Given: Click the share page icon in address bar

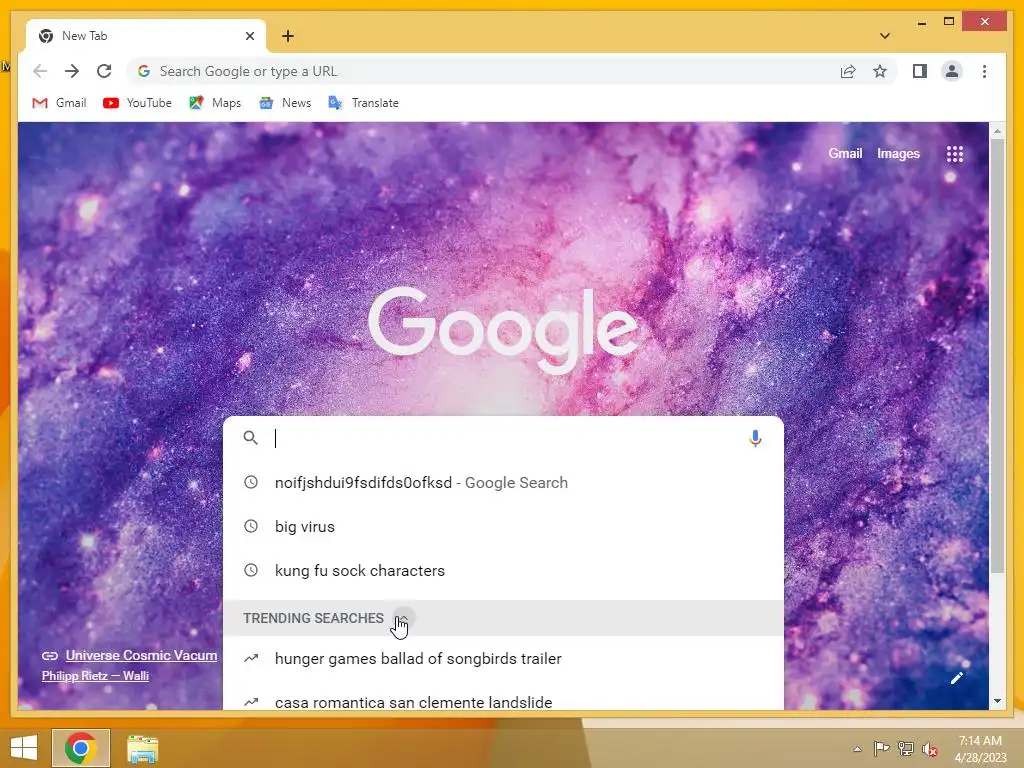Looking at the screenshot, I should click(848, 71).
